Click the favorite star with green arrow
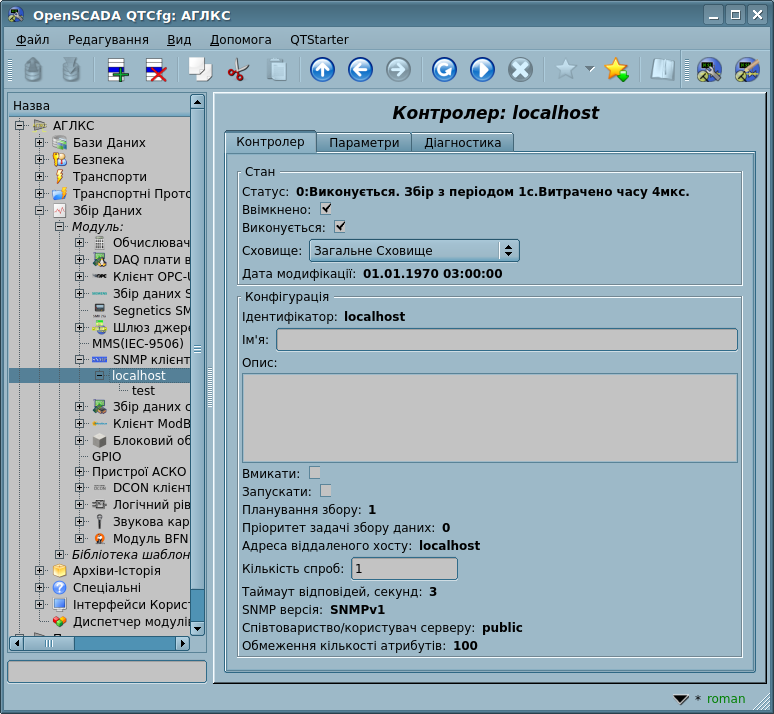 coord(616,70)
